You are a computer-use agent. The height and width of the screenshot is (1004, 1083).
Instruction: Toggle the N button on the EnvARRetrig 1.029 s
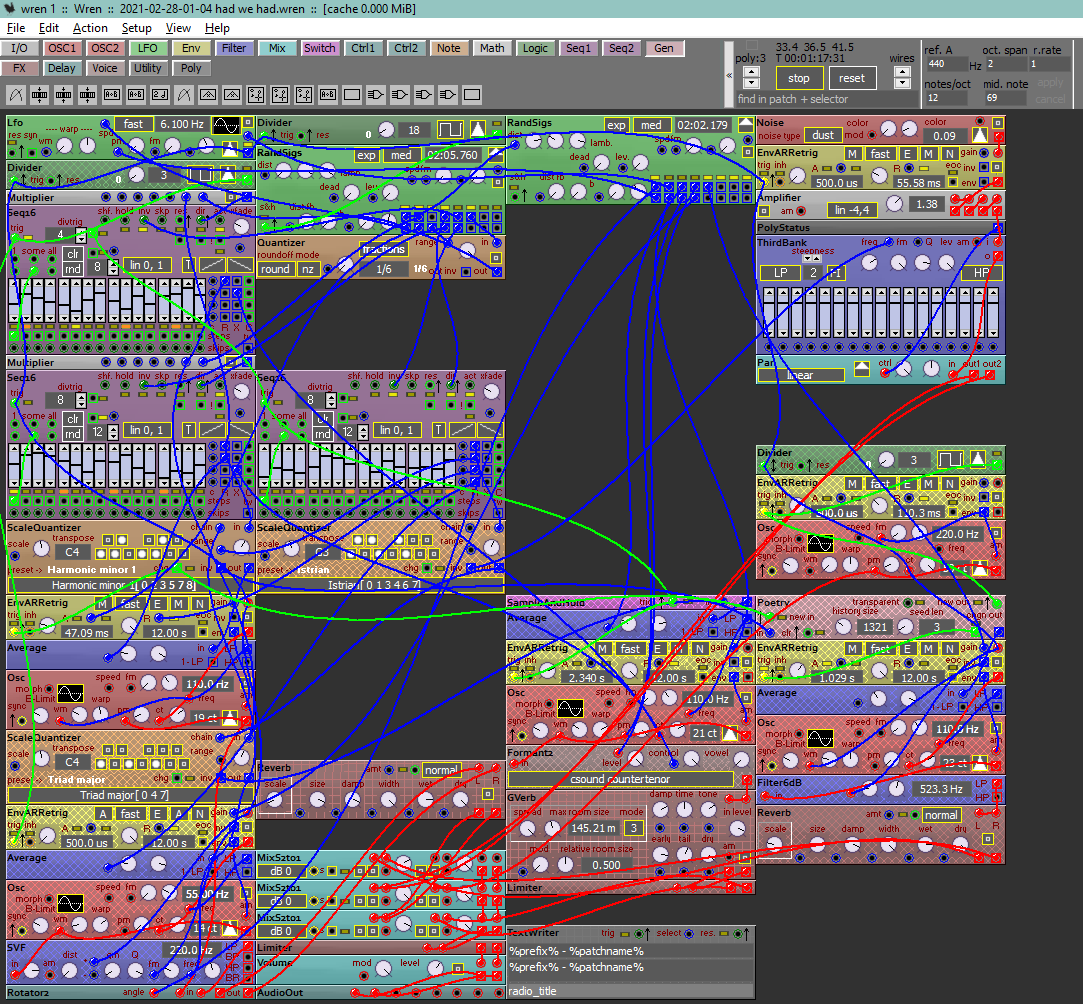click(x=950, y=649)
